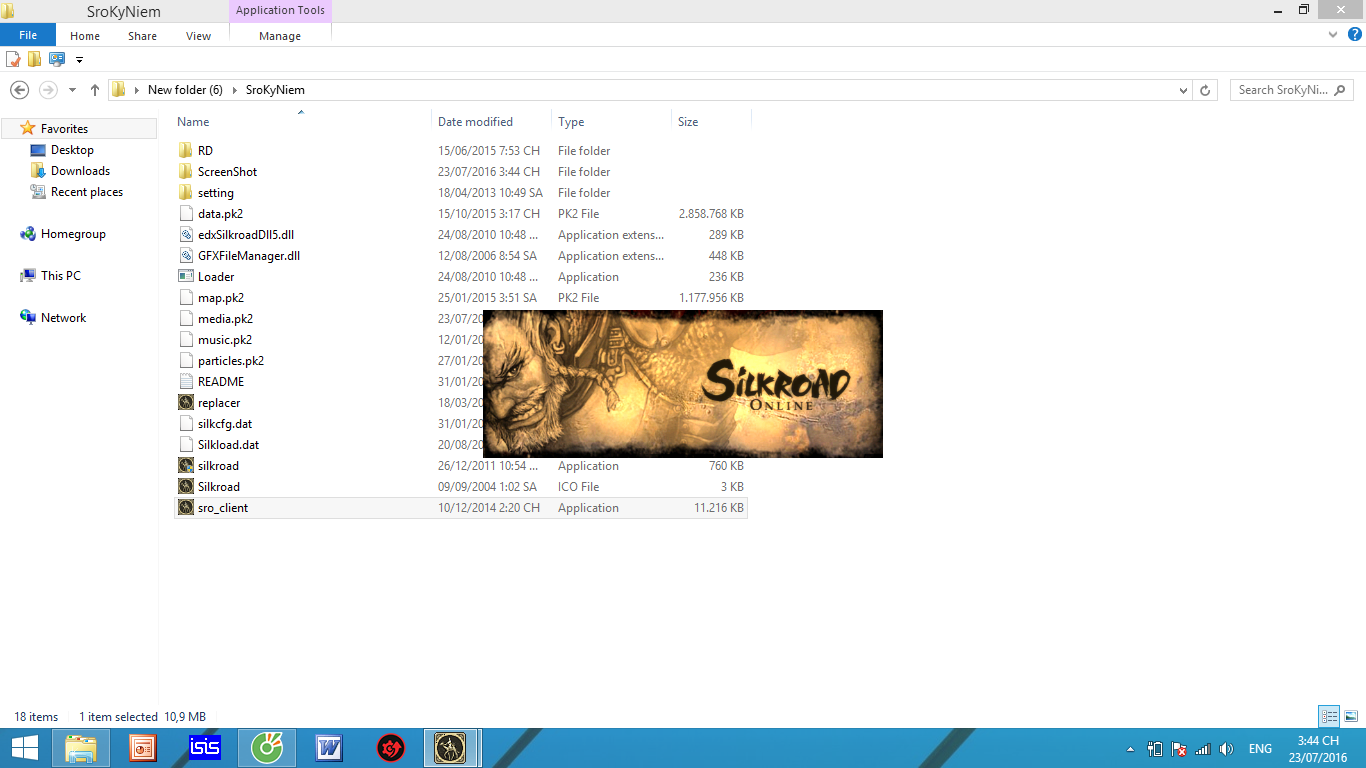1366x768 pixels.
Task: Select the Loader application icon
Action: click(185, 276)
